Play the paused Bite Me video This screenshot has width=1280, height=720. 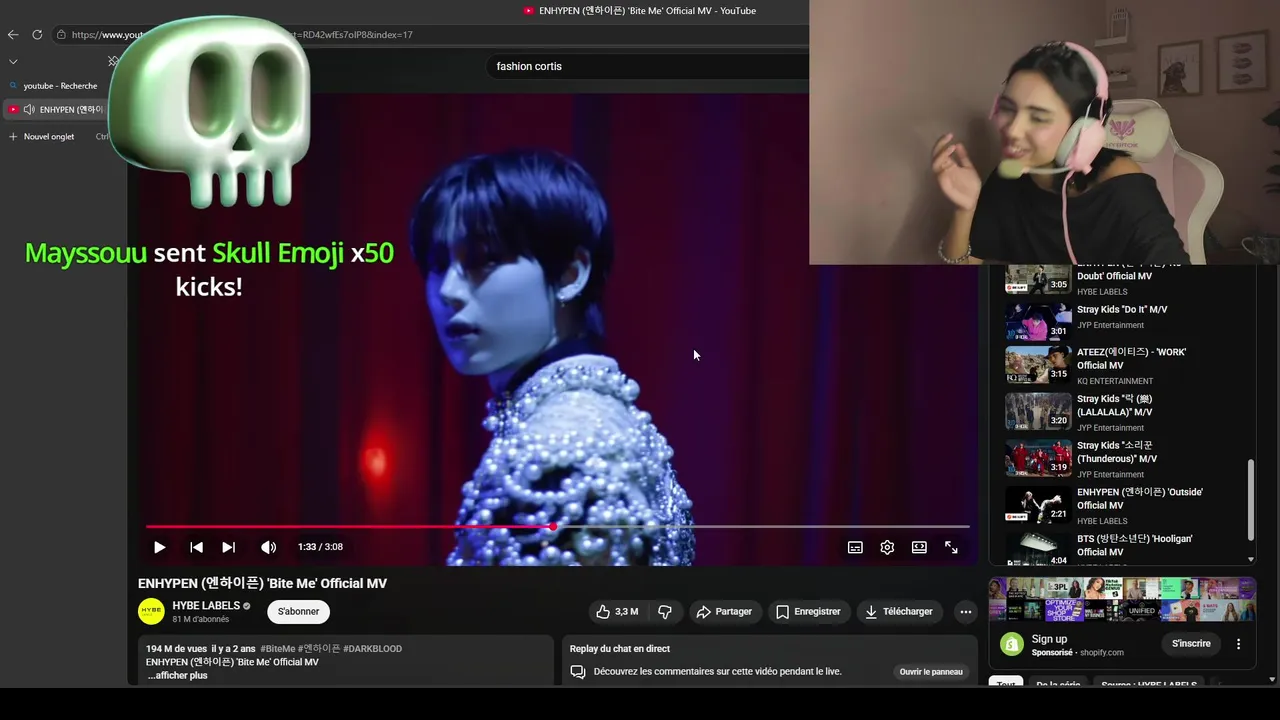pos(159,547)
